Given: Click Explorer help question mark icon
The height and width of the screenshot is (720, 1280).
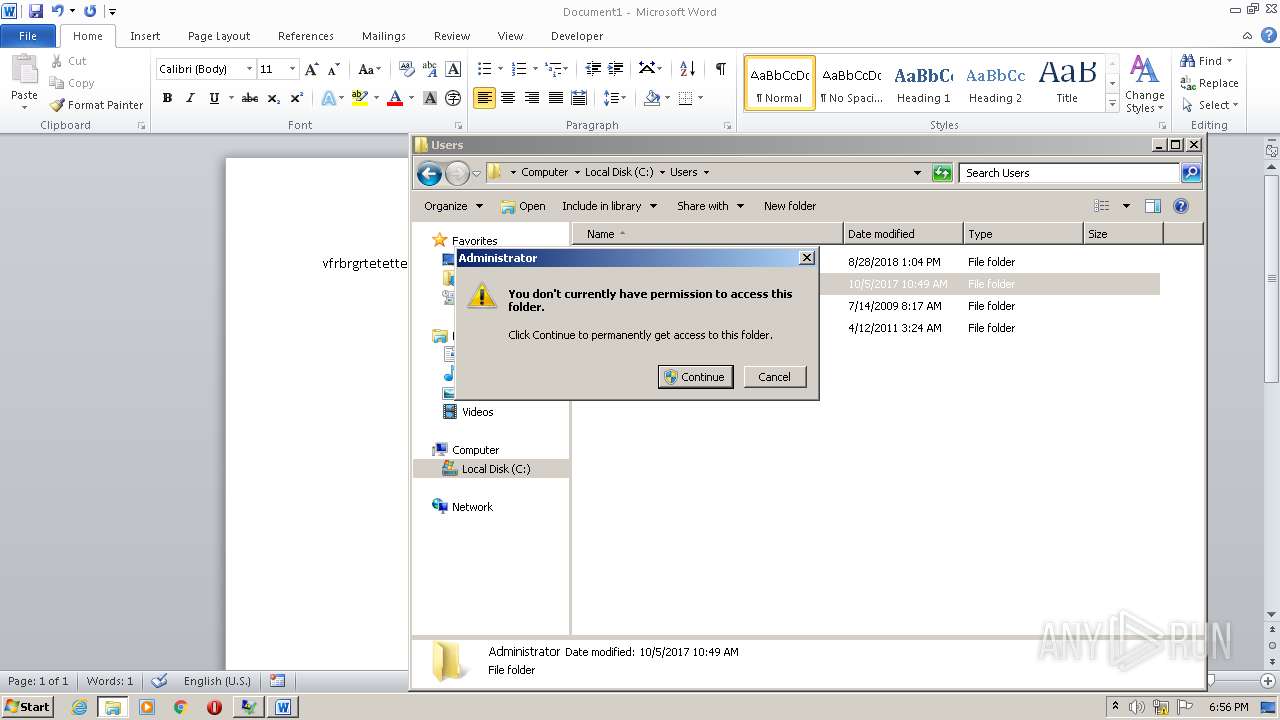Looking at the screenshot, I should point(1181,206).
